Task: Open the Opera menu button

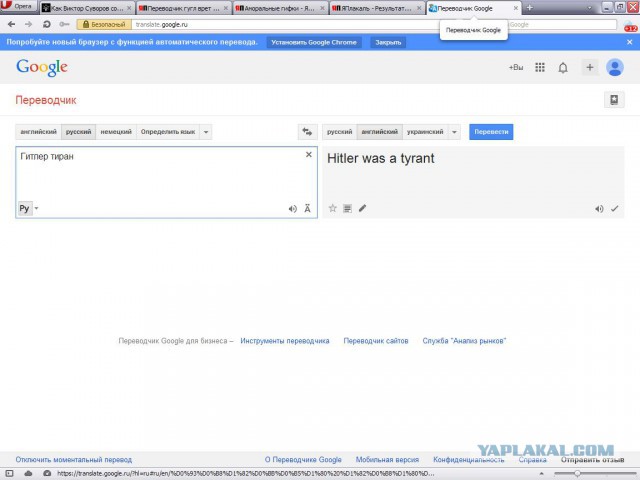Action: [18, 6]
